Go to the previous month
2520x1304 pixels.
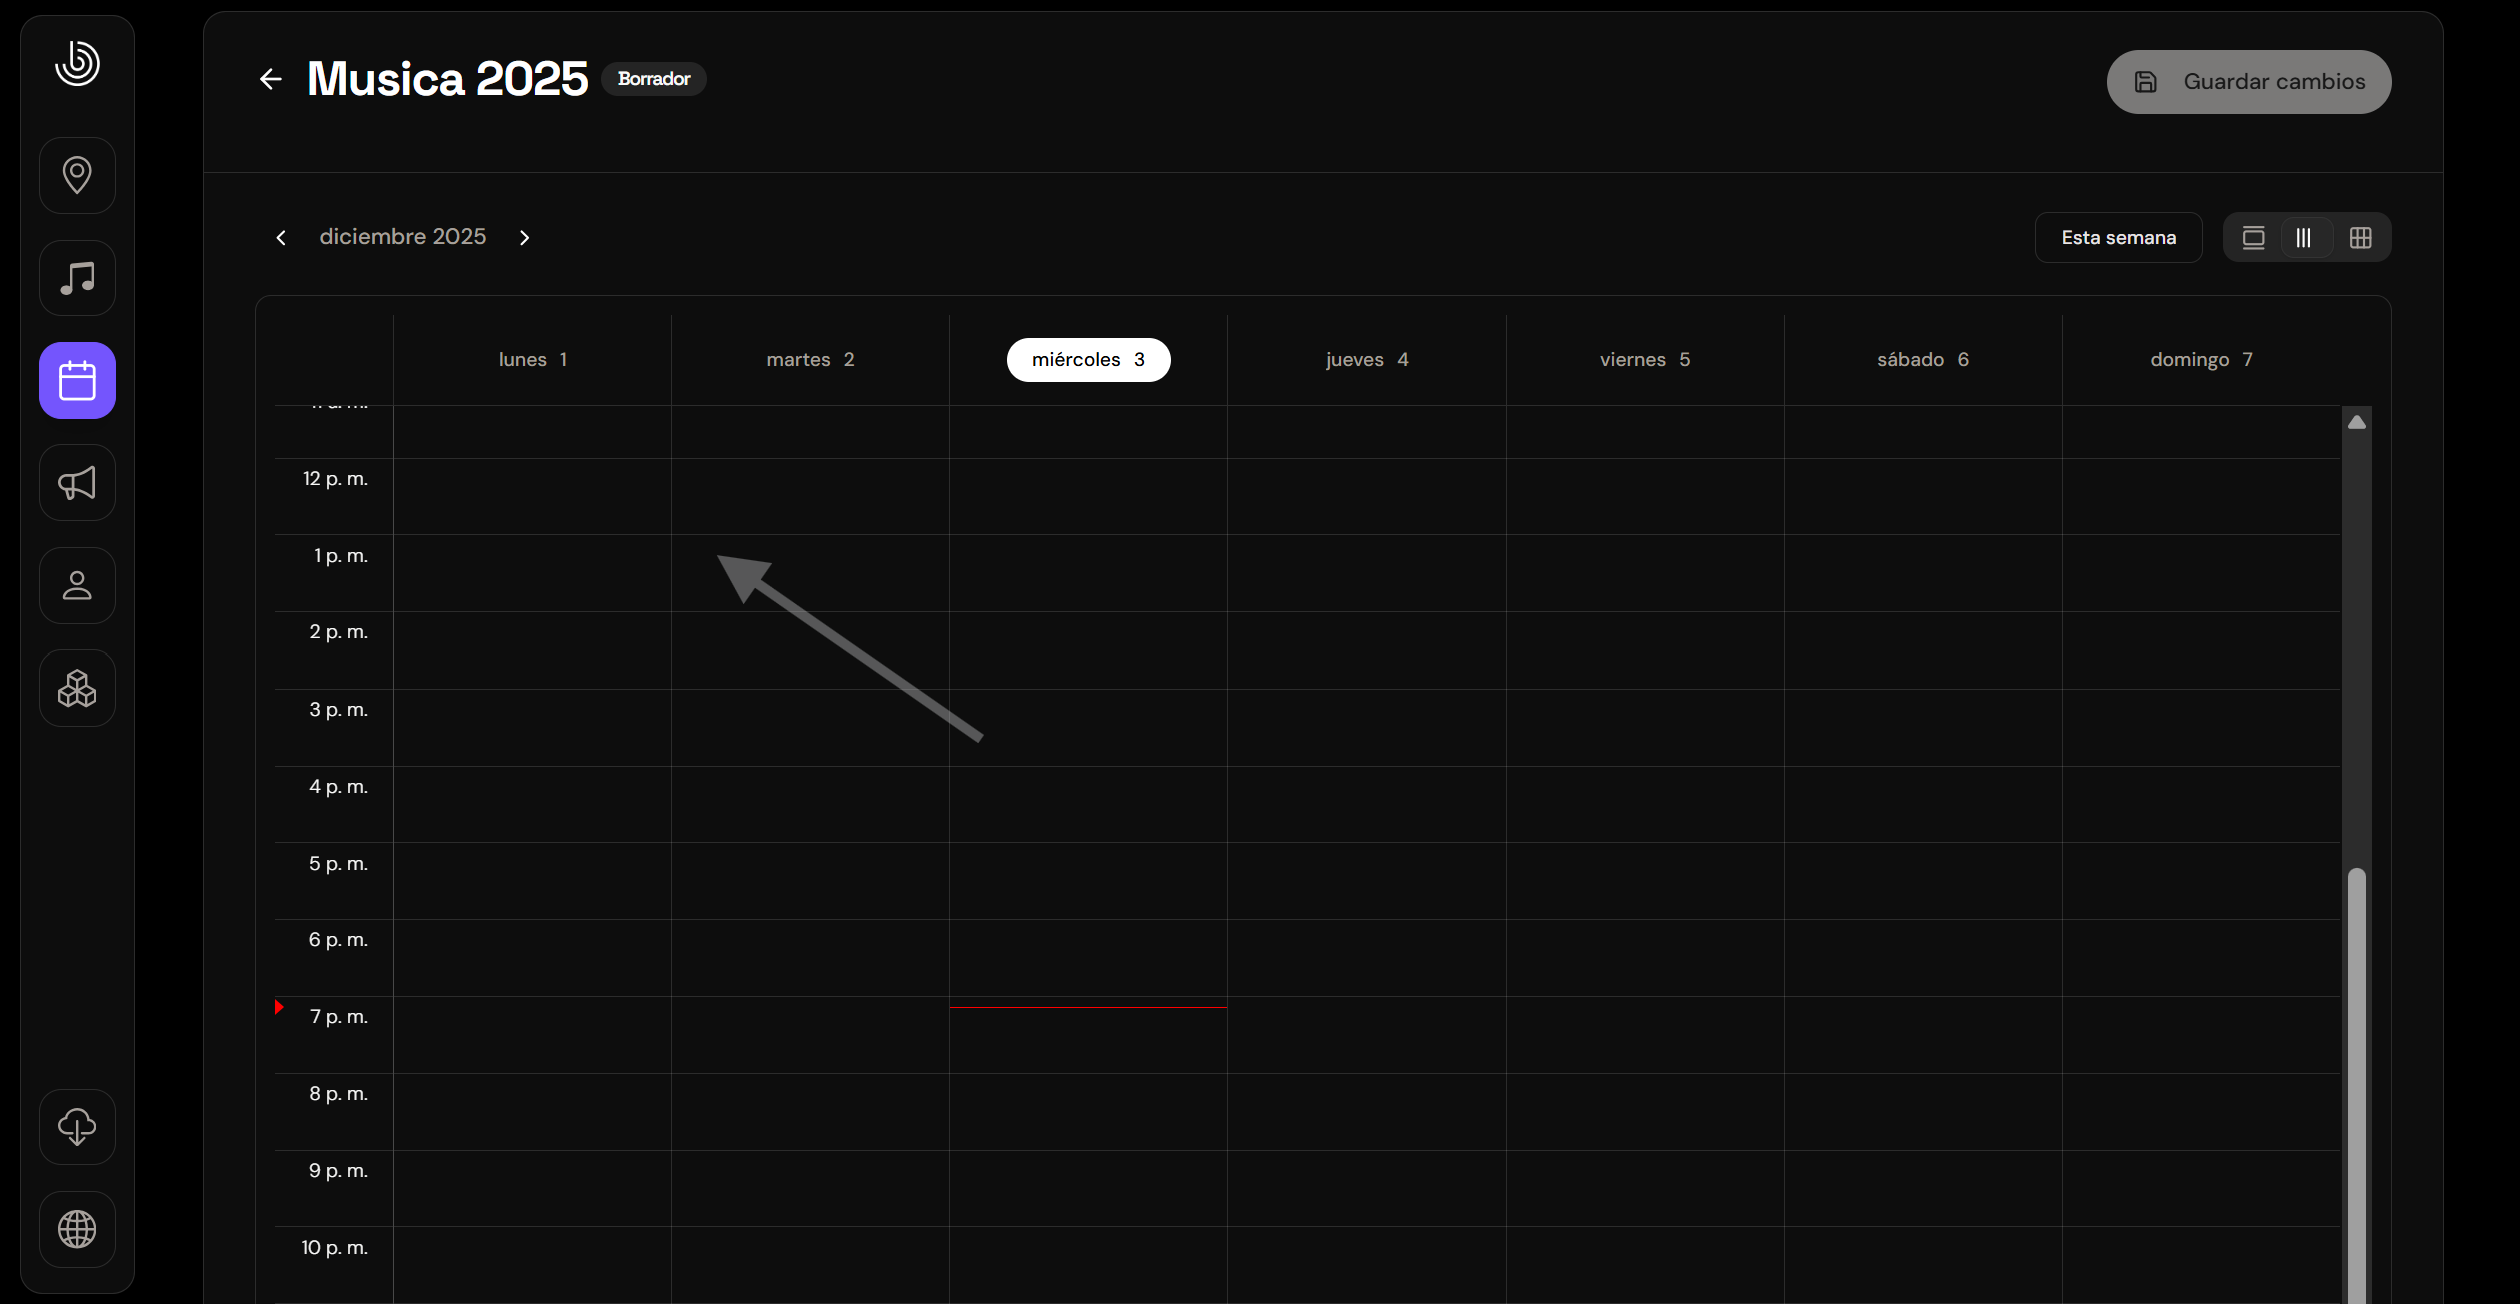(x=281, y=238)
